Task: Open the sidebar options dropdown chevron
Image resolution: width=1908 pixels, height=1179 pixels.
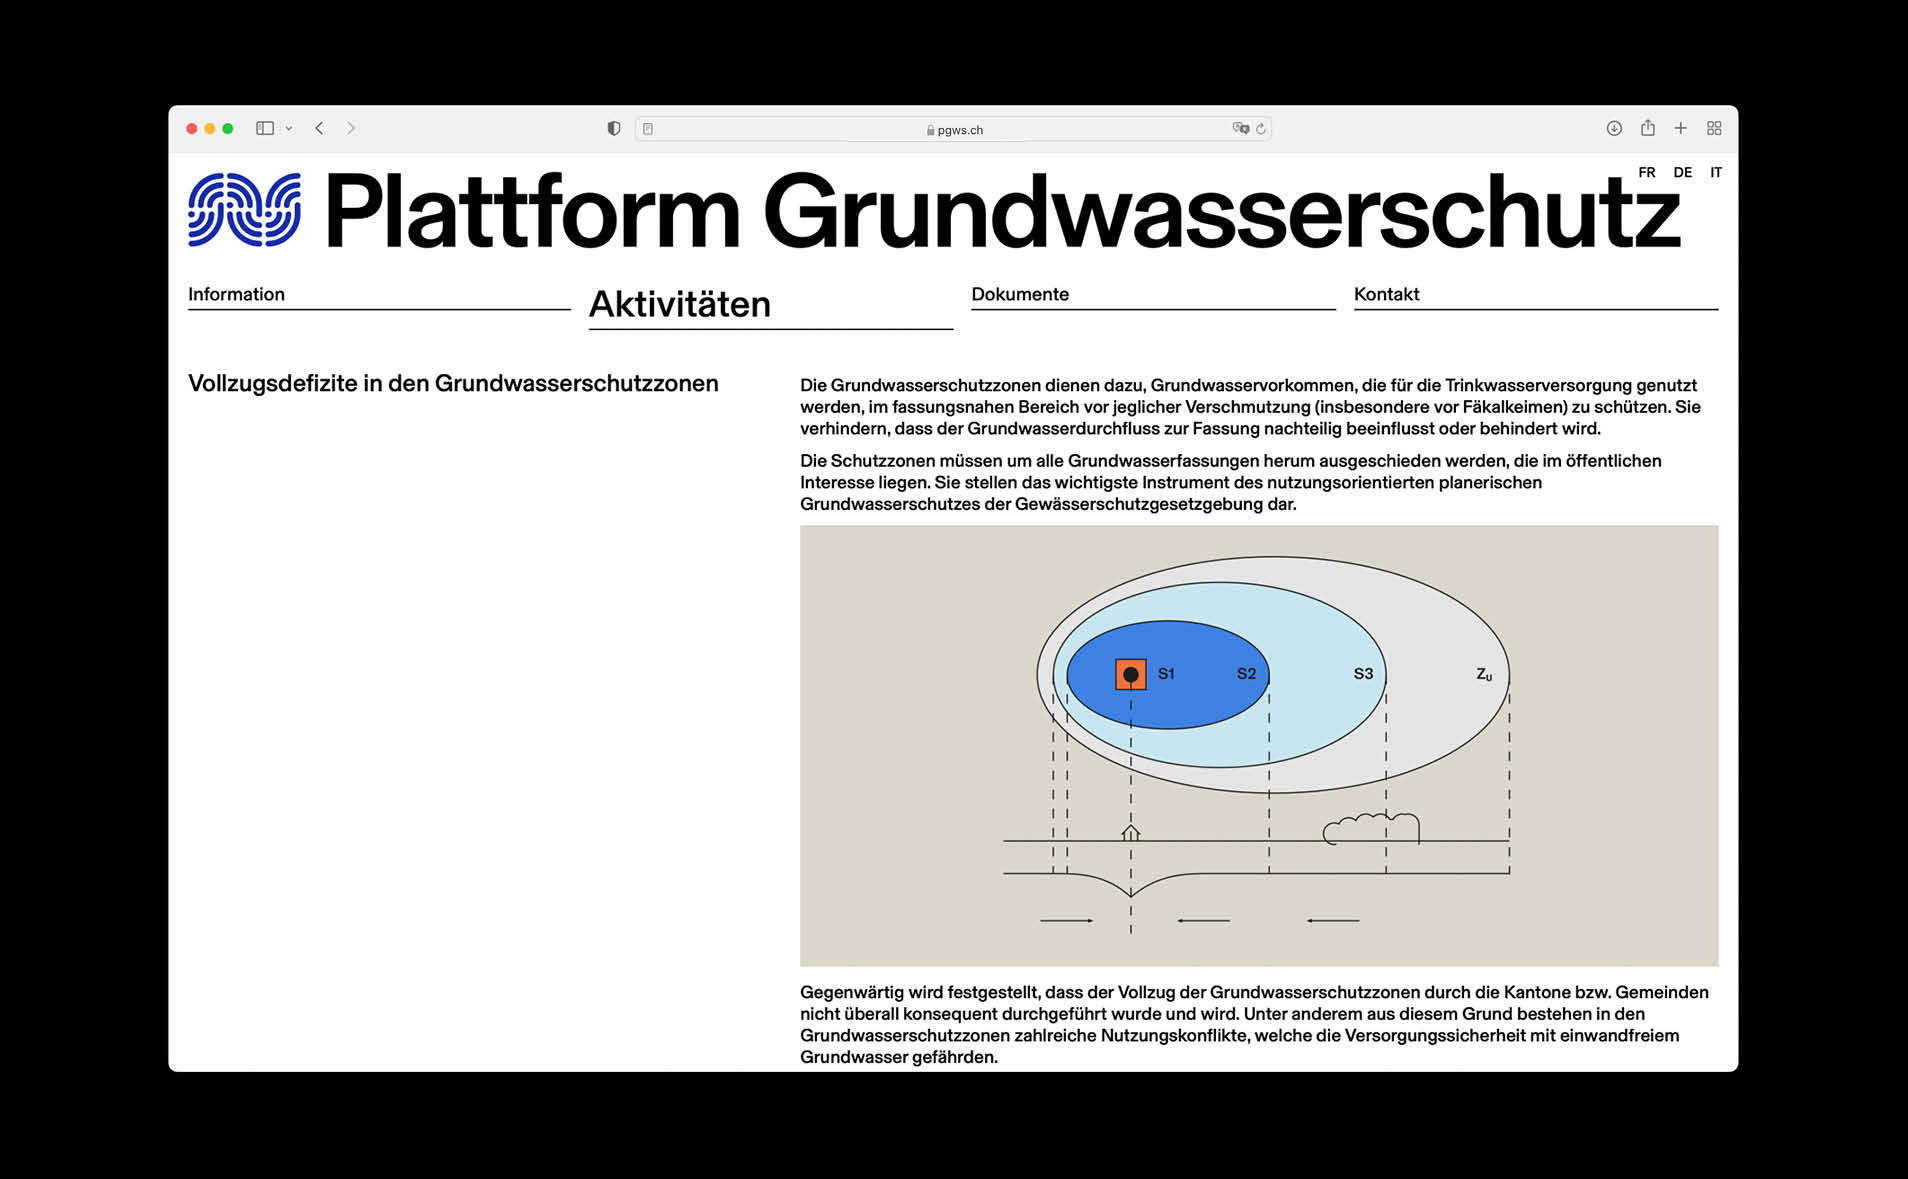Action: [x=289, y=128]
